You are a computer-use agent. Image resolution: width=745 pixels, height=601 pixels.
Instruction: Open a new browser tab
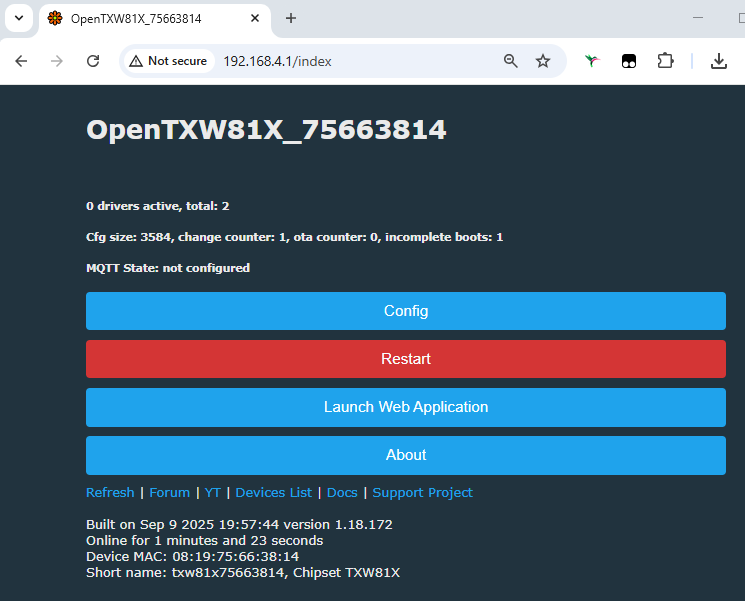click(291, 19)
